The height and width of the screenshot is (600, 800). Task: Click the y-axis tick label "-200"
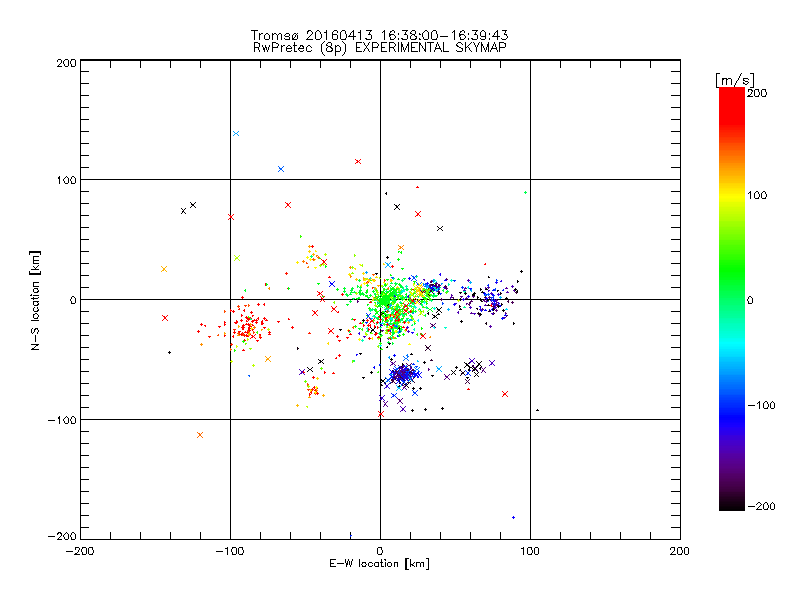point(62,536)
